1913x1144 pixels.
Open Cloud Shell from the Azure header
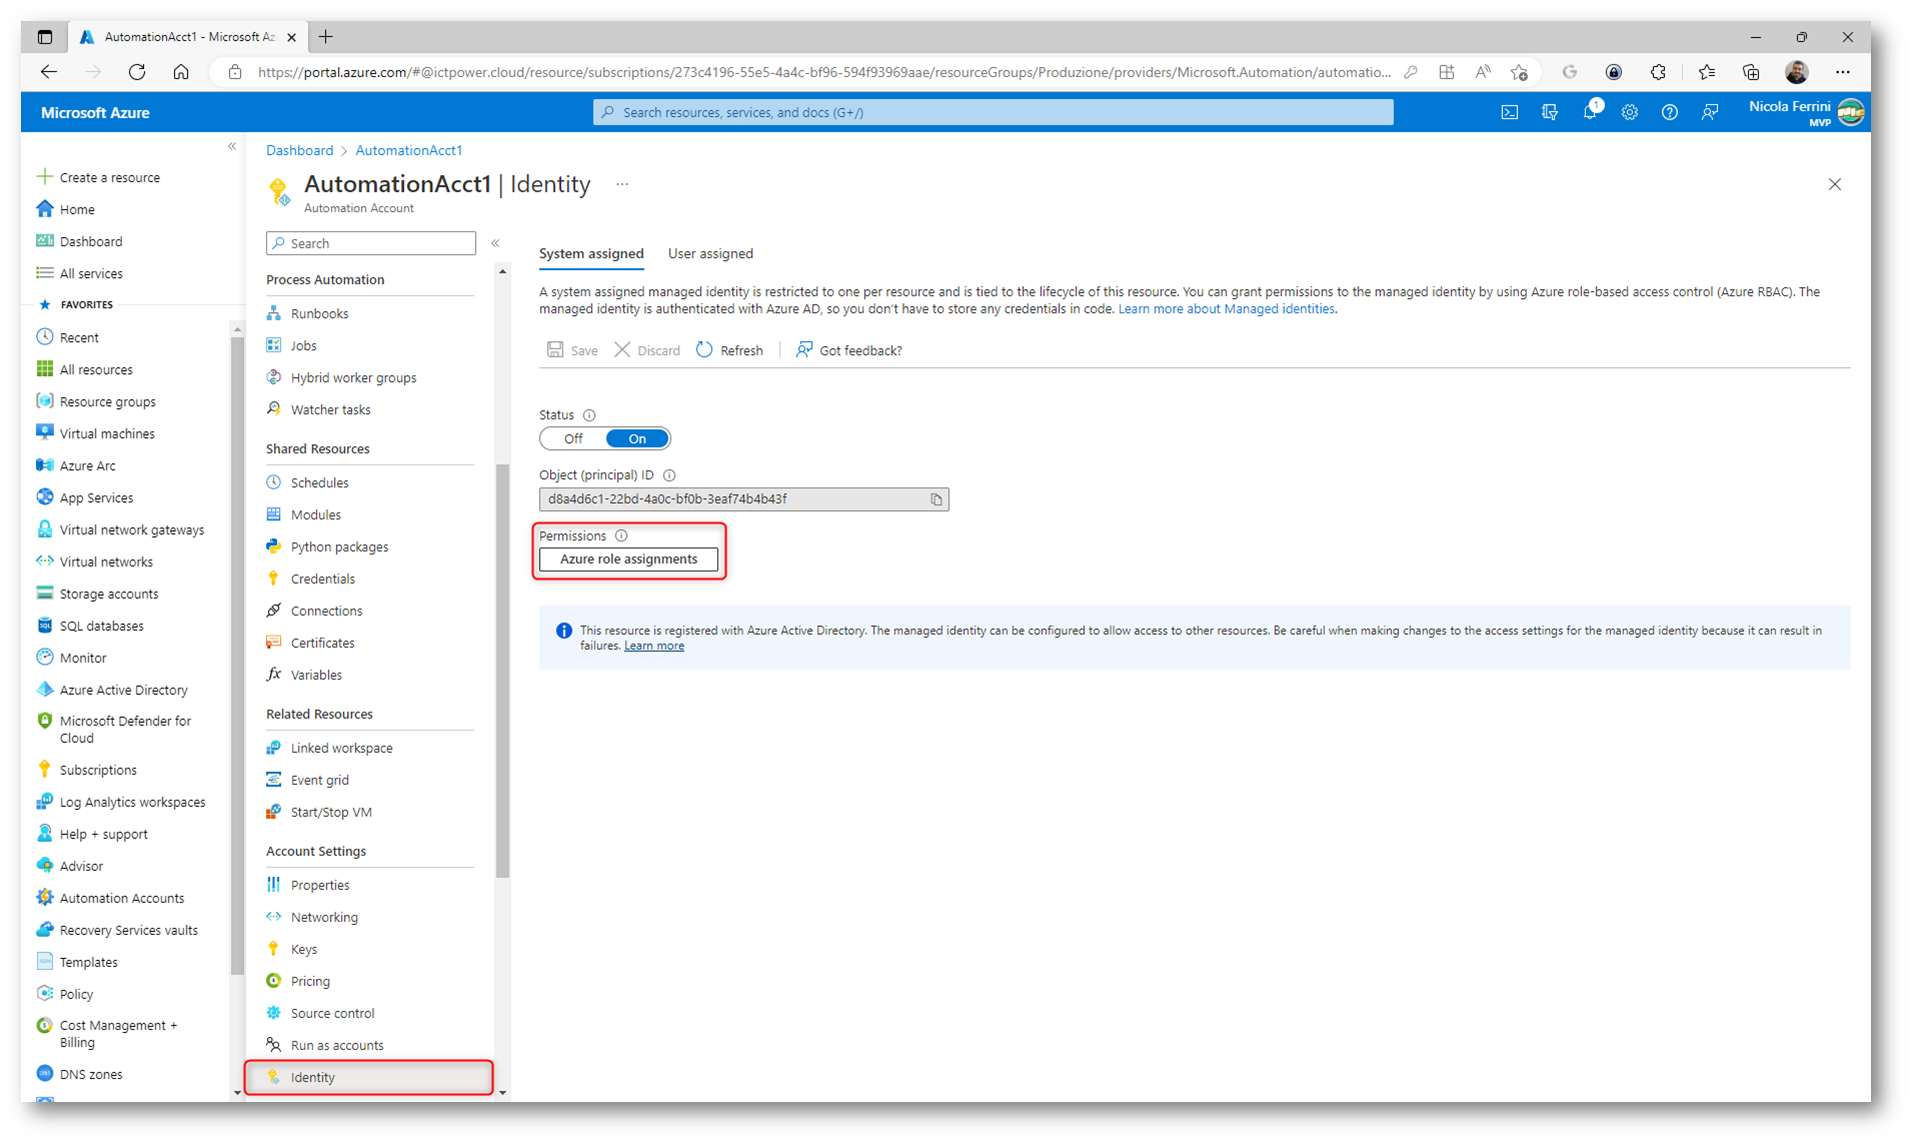1509,112
